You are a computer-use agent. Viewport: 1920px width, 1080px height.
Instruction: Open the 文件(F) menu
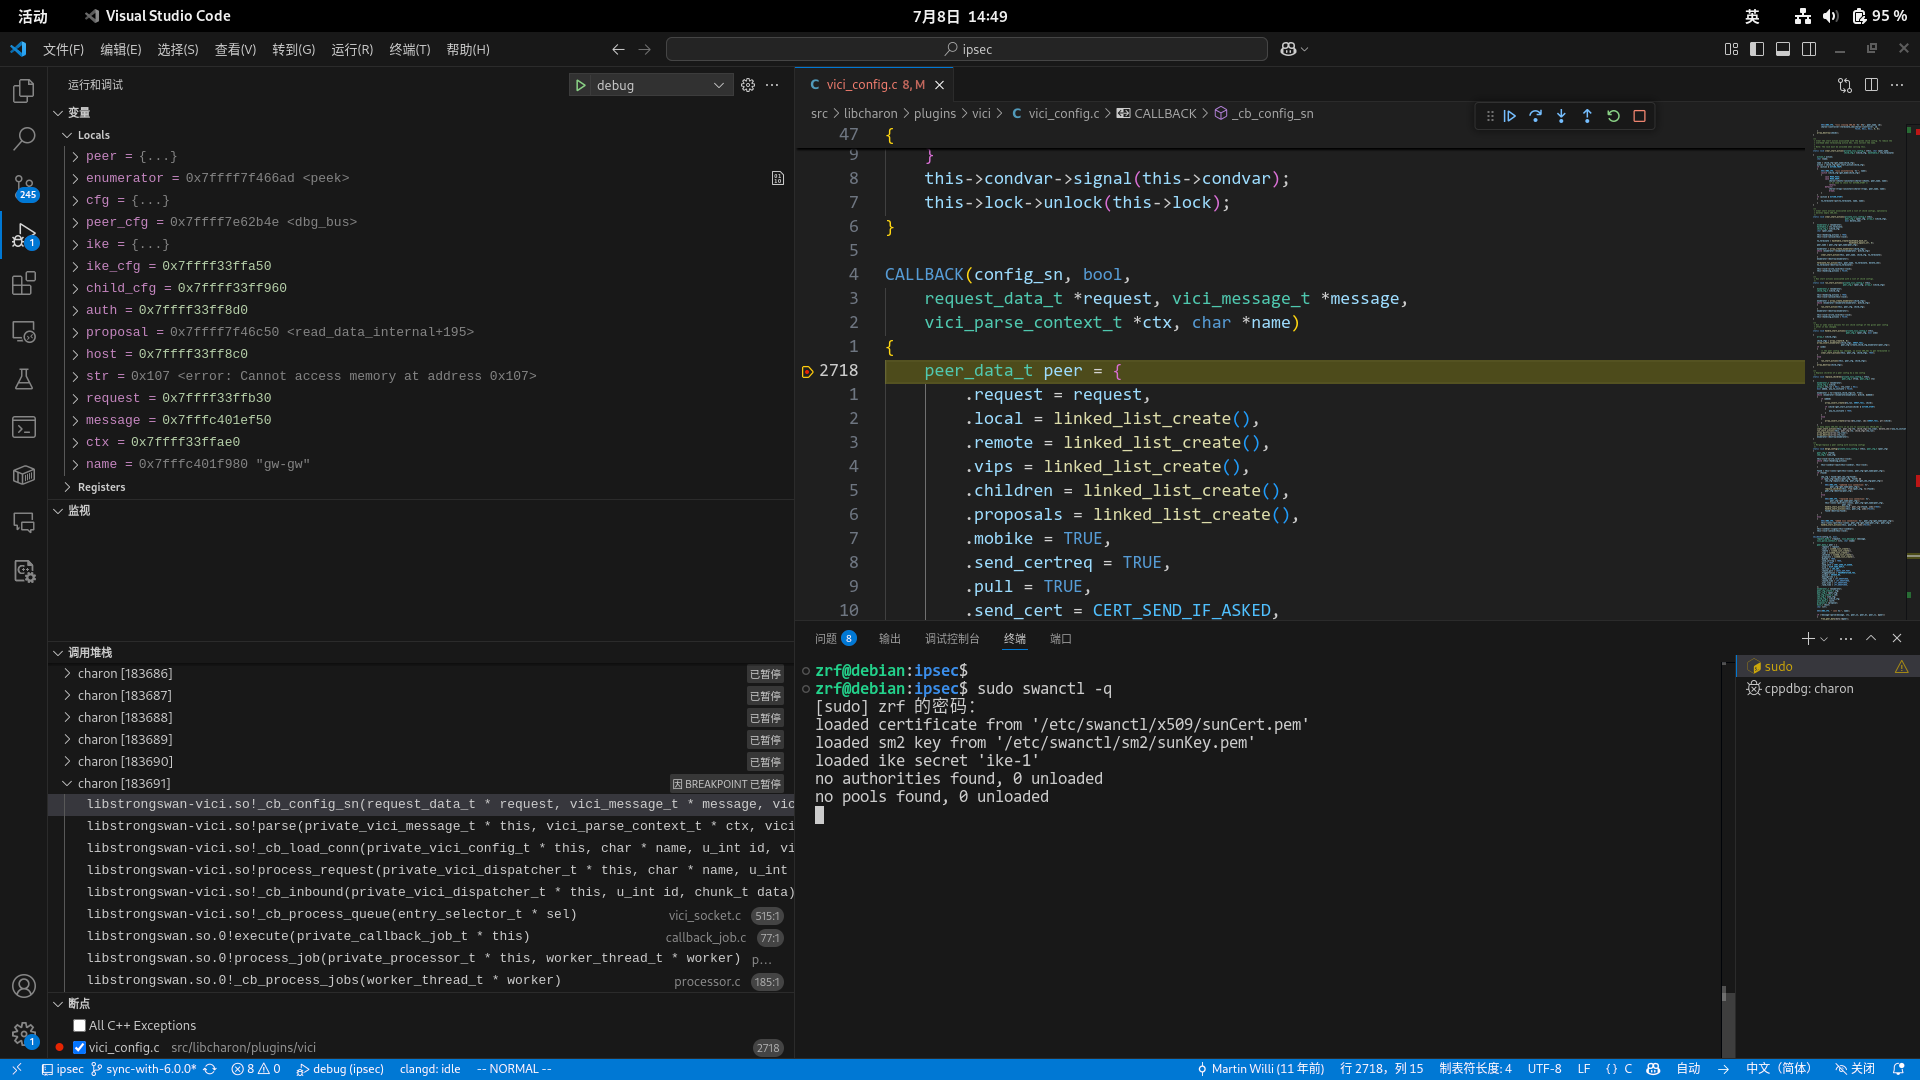[x=63, y=49]
